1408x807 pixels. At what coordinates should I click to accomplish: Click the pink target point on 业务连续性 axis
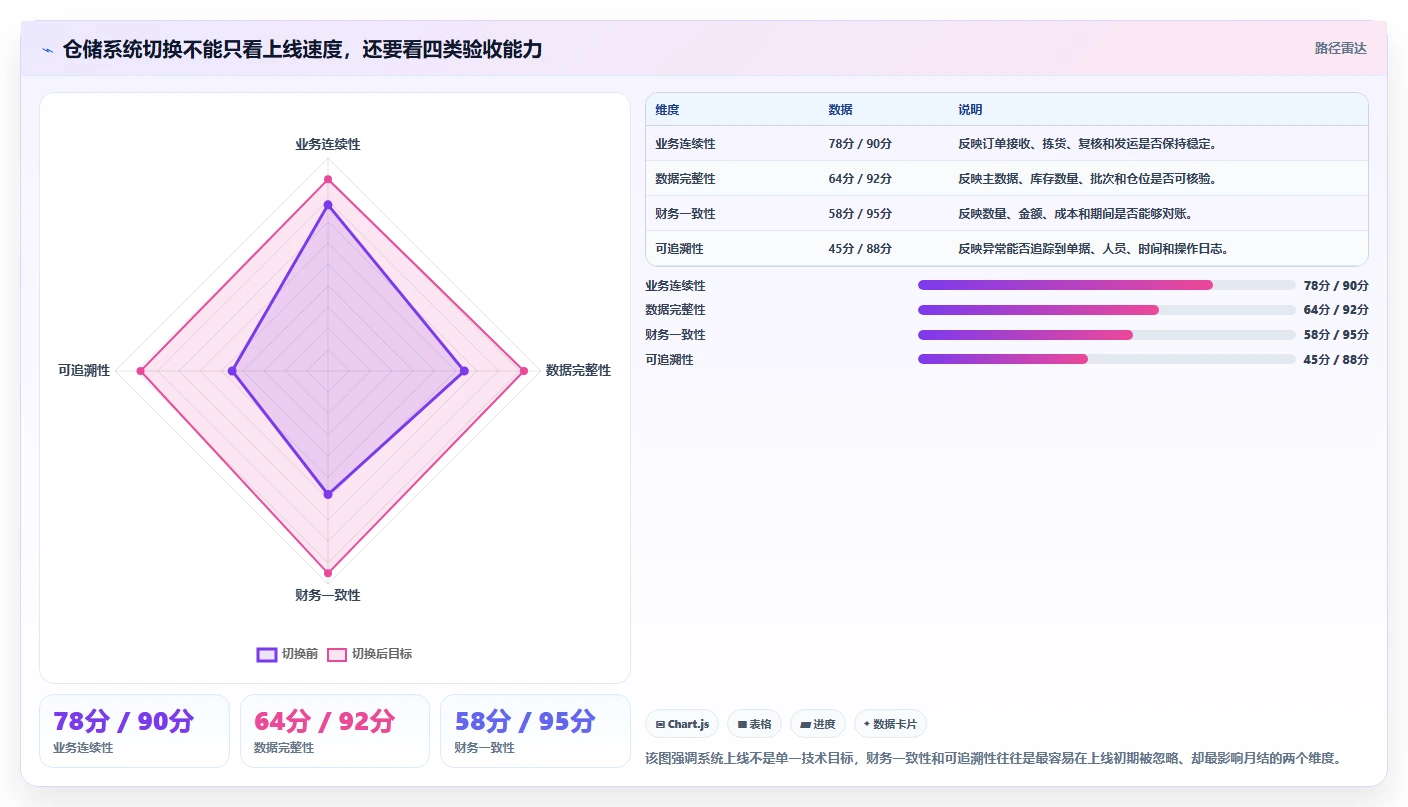pos(328,179)
